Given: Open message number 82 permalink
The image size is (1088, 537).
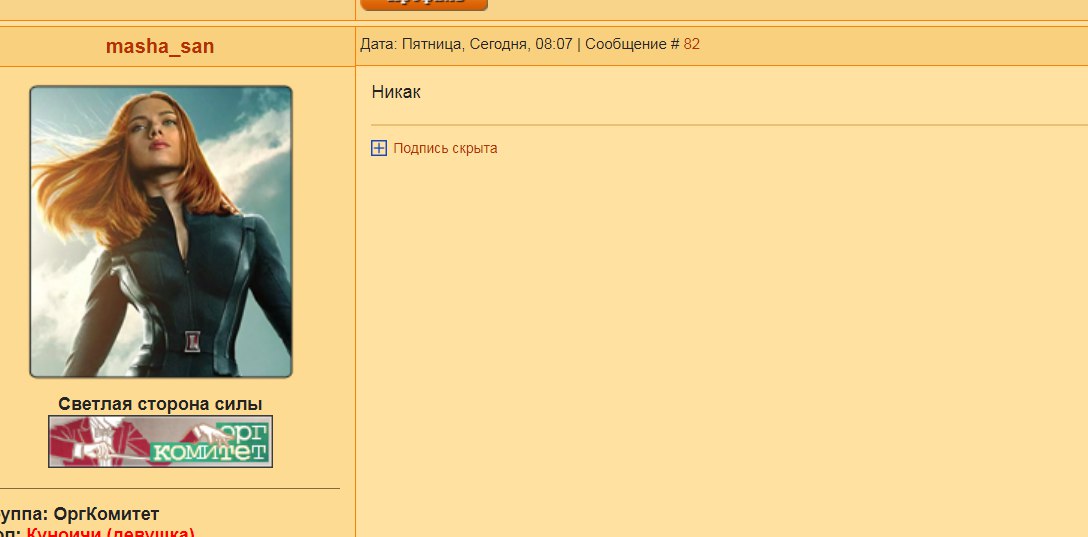Looking at the screenshot, I should pos(691,44).
